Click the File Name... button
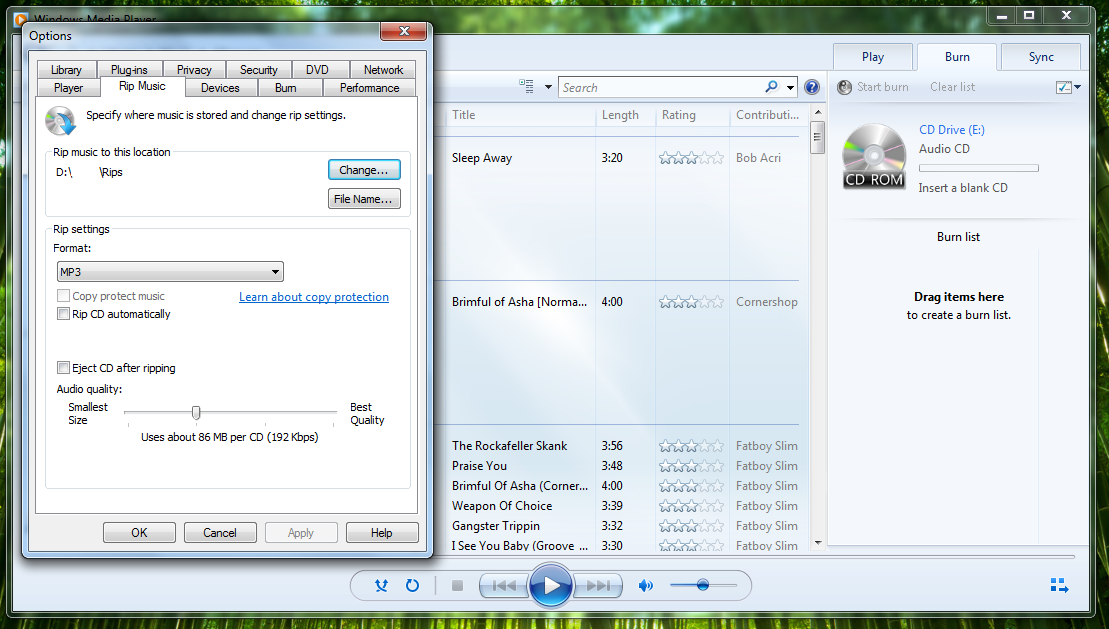Viewport: 1109px width, 629px height. tap(364, 199)
